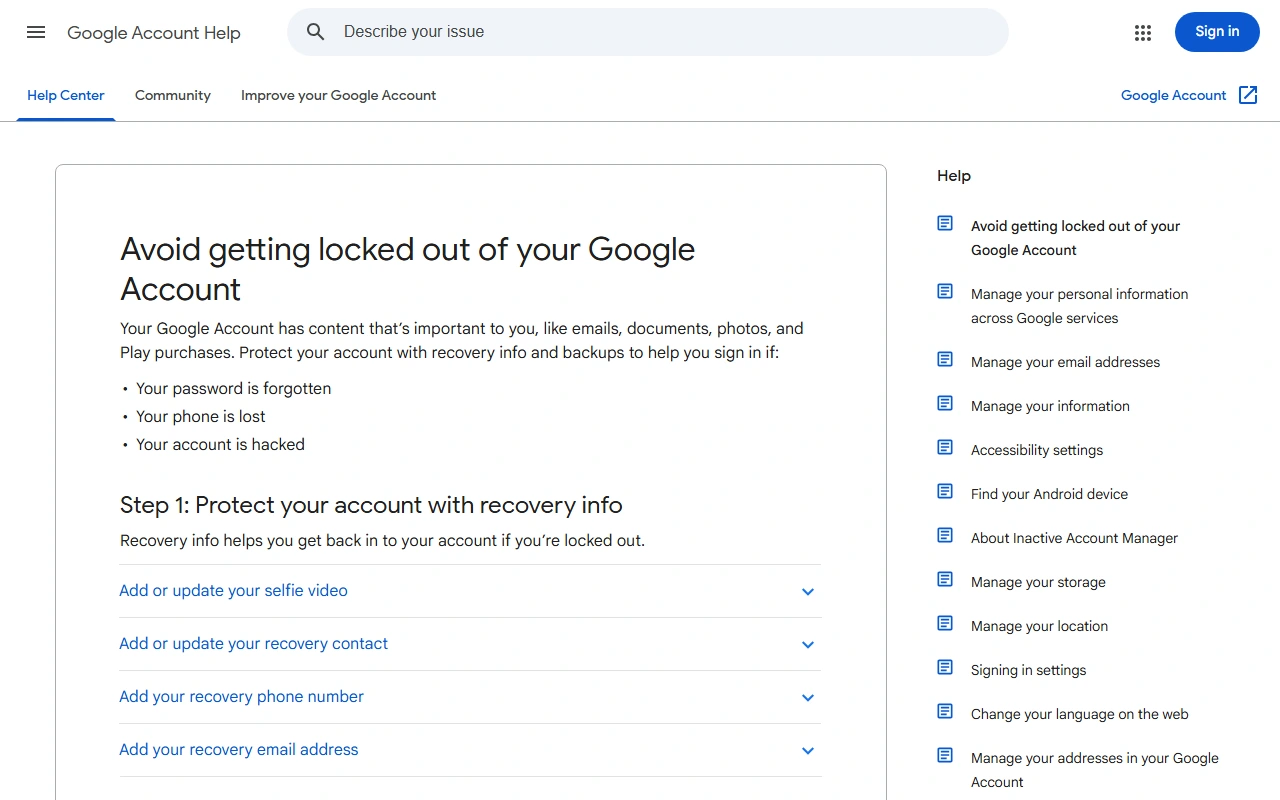Image resolution: width=1280 pixels, height=800 pixels.
Task: Open Change your language on the web
Action: 1080,714
